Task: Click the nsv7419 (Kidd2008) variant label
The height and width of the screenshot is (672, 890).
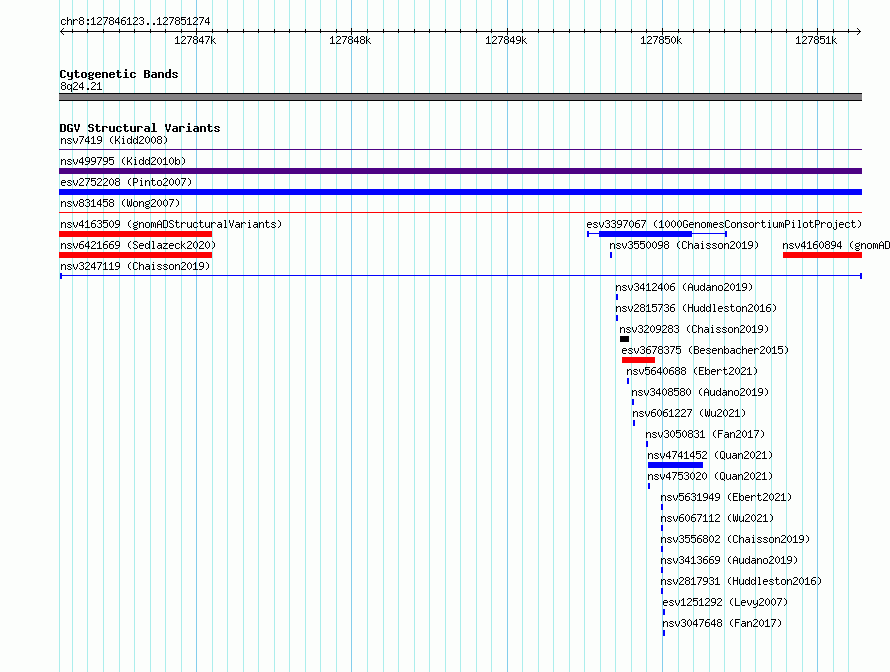Action: click(114, 140)
